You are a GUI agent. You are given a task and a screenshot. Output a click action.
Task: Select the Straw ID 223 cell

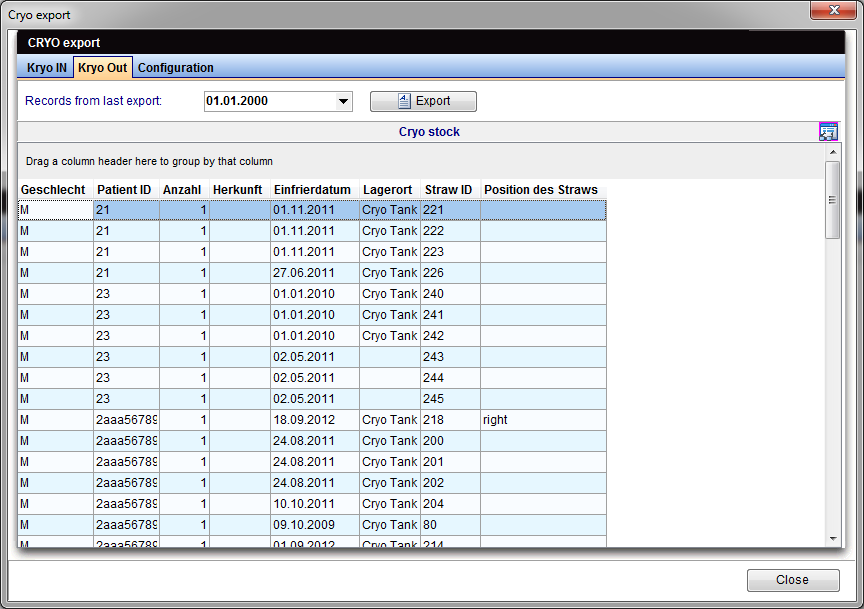450,252
